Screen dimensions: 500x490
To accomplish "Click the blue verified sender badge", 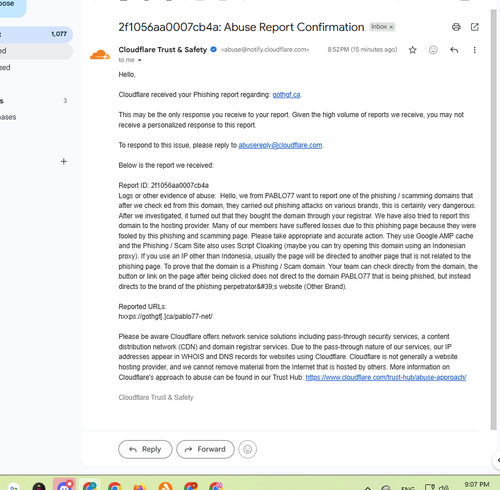I will (213, 50).
